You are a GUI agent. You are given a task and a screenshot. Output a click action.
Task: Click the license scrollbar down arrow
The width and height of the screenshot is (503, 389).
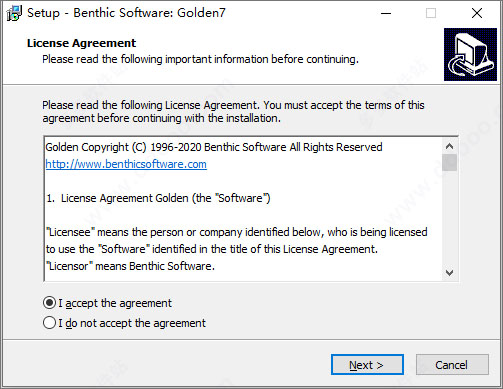click(x=449, y=273)
